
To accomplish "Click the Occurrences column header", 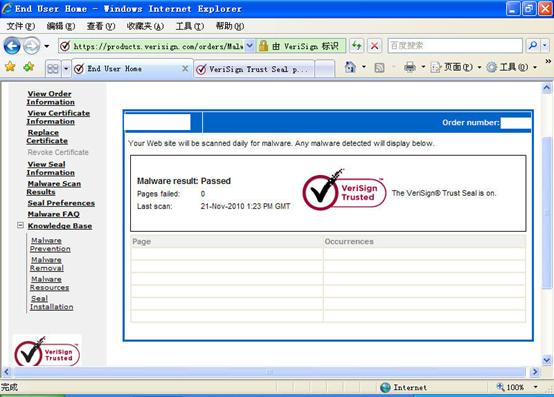I will click(x=424, y=242).
